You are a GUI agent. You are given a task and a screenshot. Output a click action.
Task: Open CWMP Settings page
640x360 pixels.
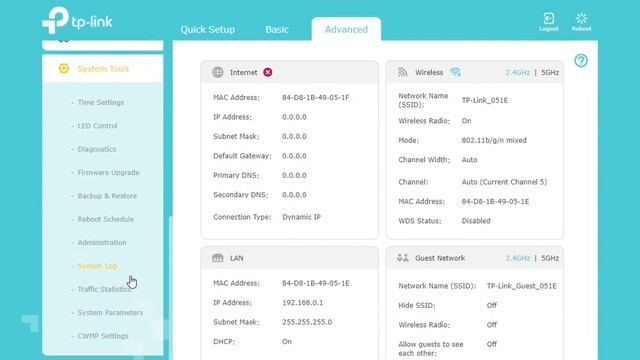[103, 336]
